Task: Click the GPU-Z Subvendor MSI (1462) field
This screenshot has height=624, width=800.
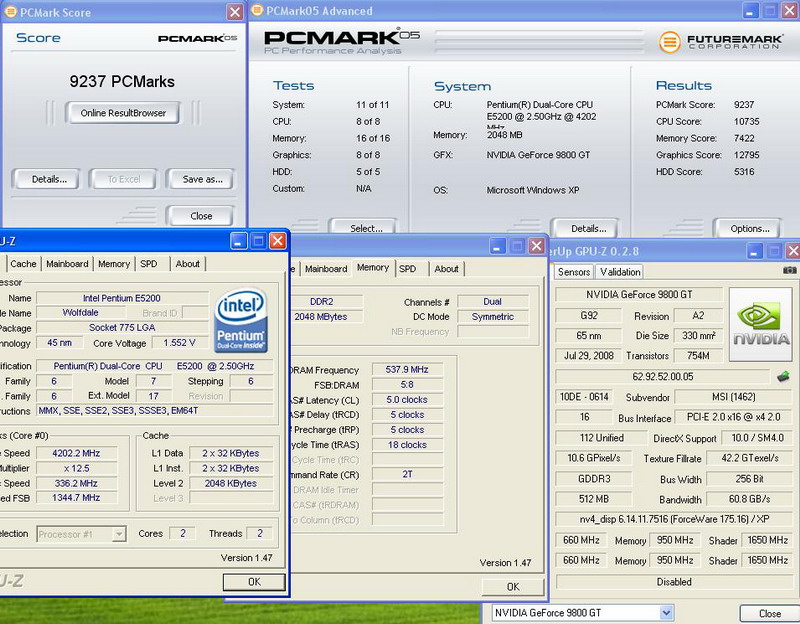Action: coord(733,396)
